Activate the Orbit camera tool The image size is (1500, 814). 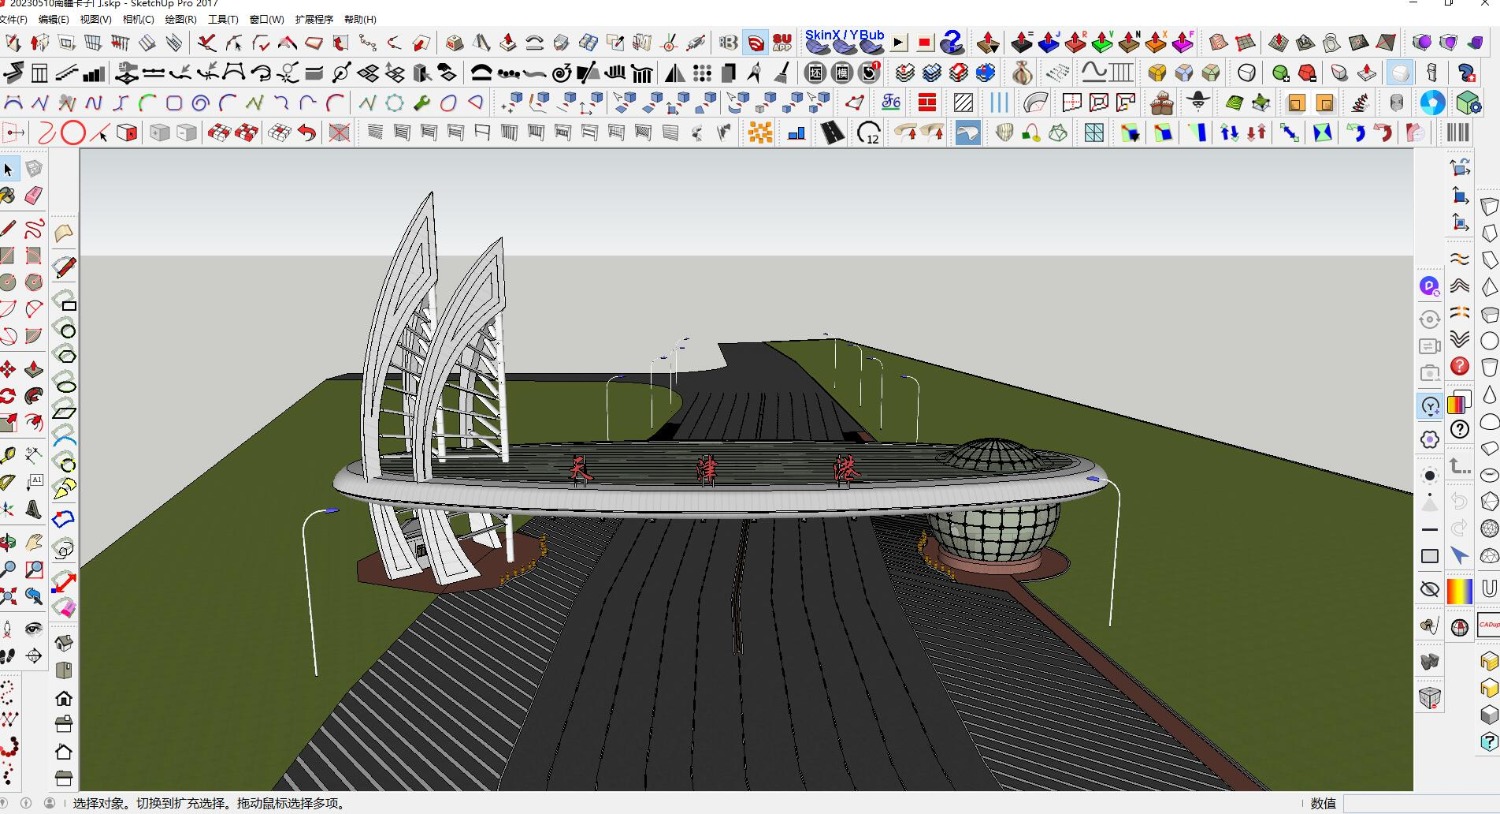pyautogui.click(x=8, y=543)
